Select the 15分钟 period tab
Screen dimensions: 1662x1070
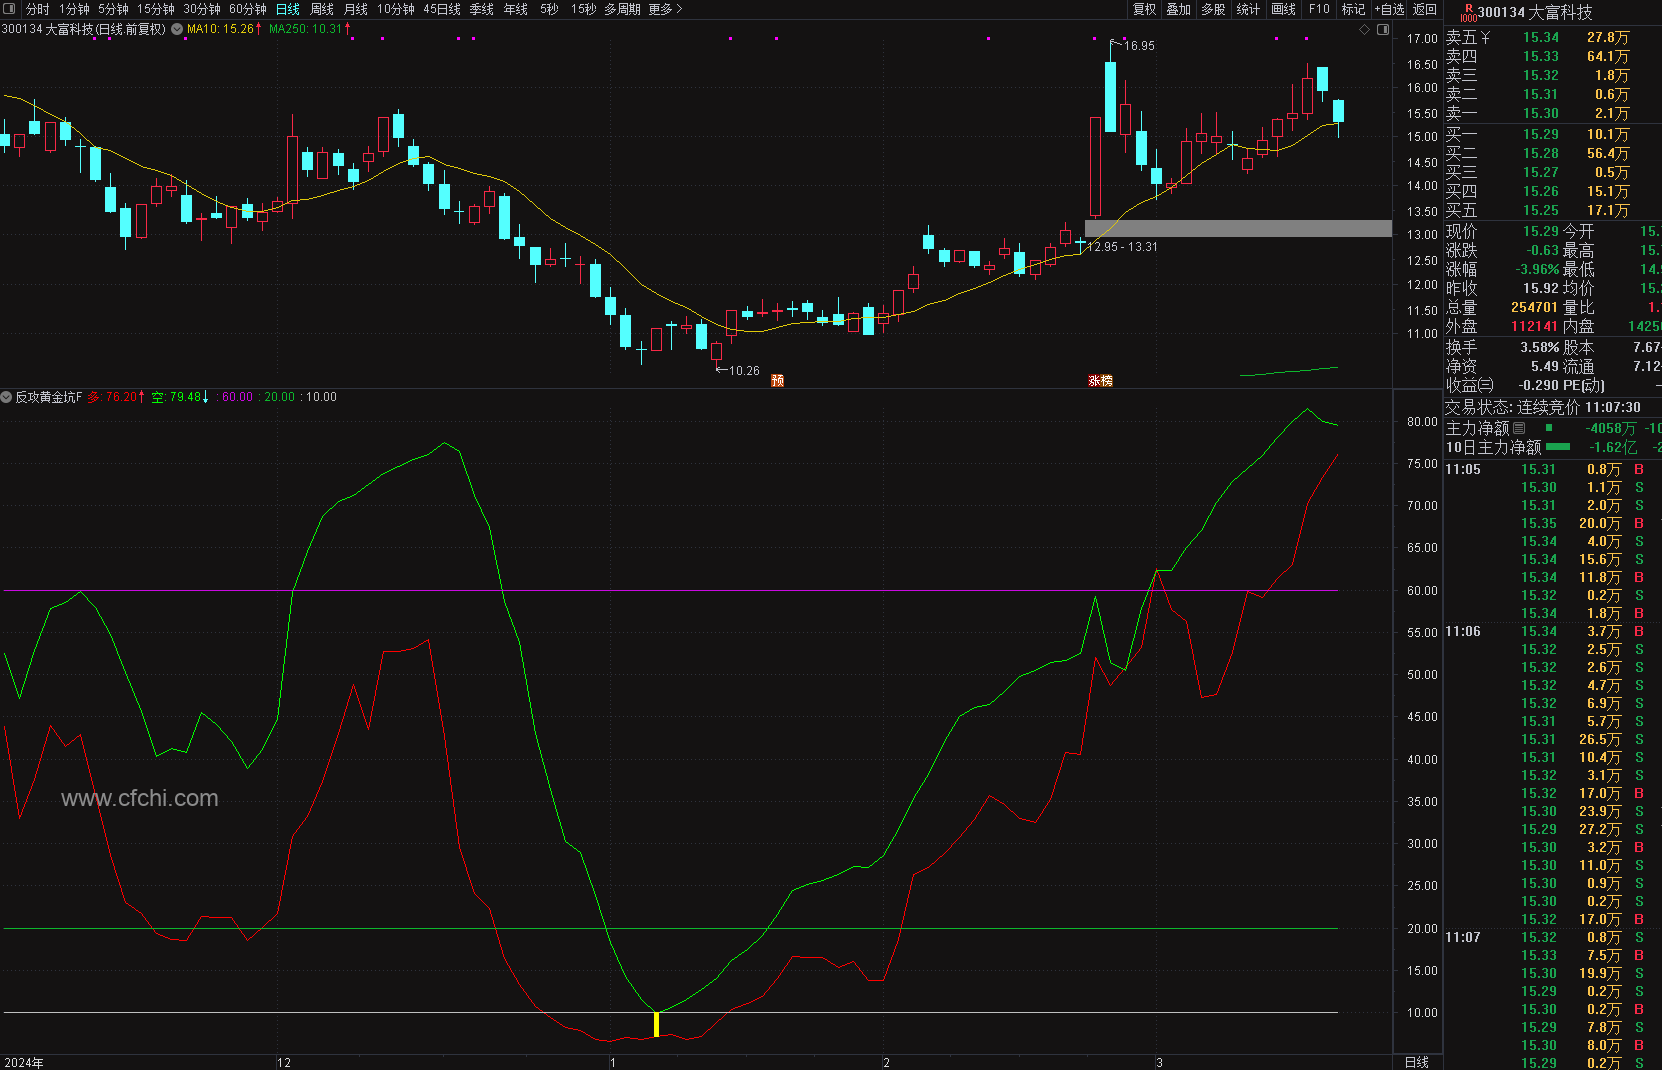point(156,9)
